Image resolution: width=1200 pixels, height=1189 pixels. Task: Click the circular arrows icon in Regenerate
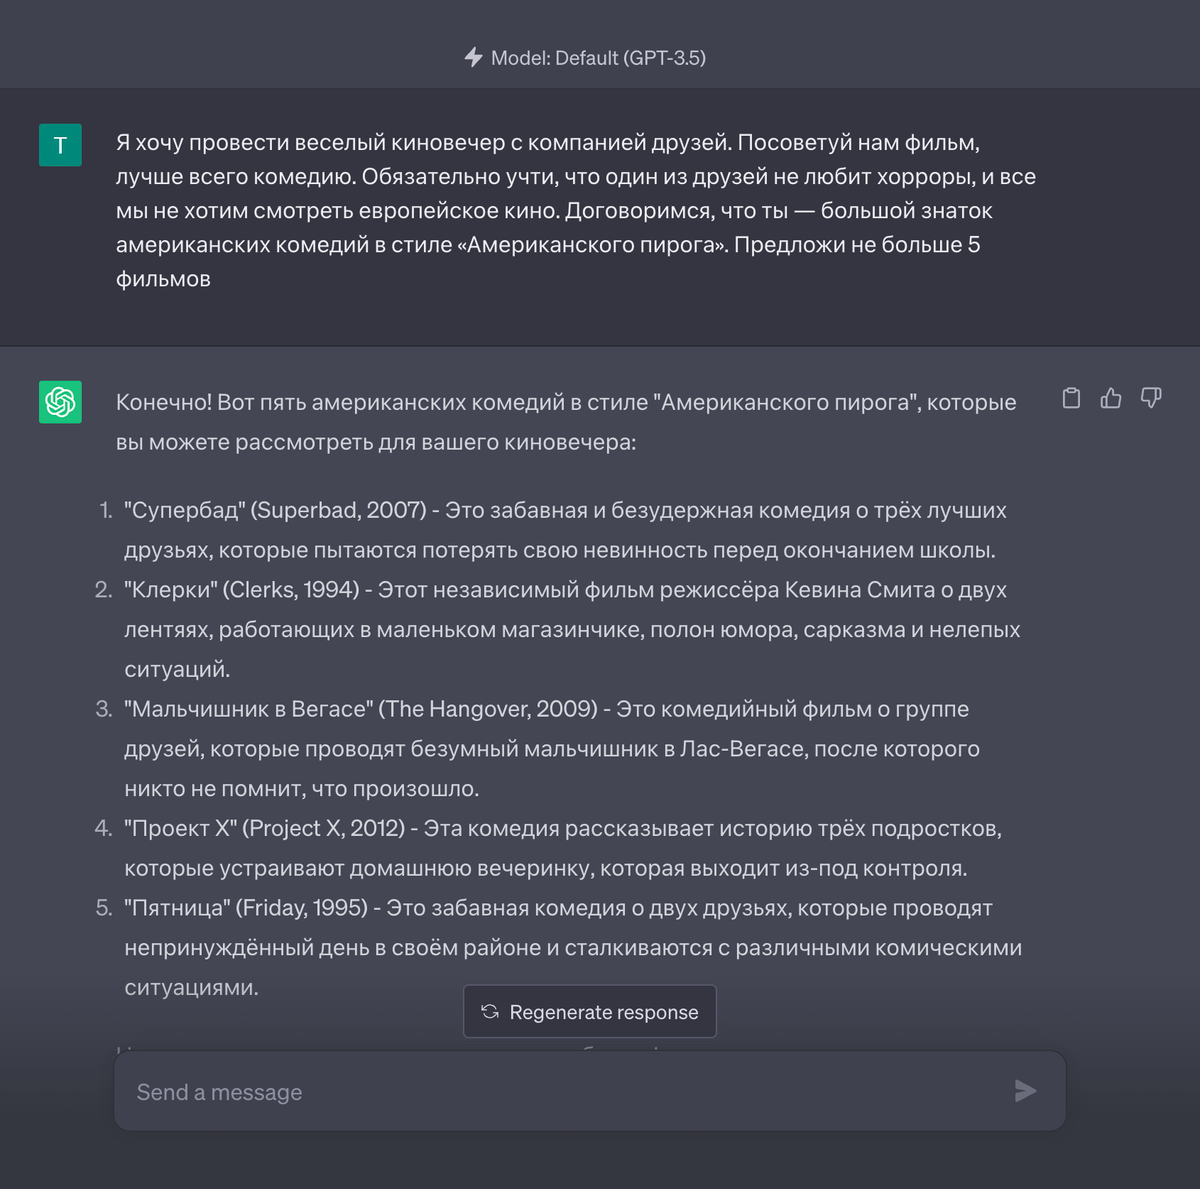(490, 1011)
